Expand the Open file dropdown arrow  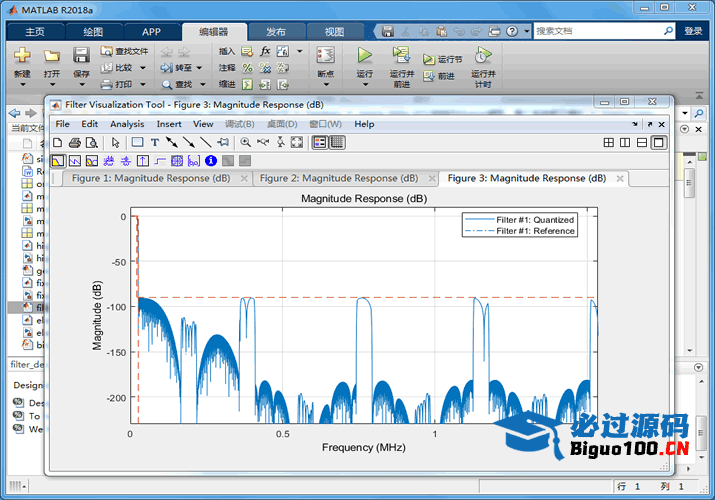[52, 84]
